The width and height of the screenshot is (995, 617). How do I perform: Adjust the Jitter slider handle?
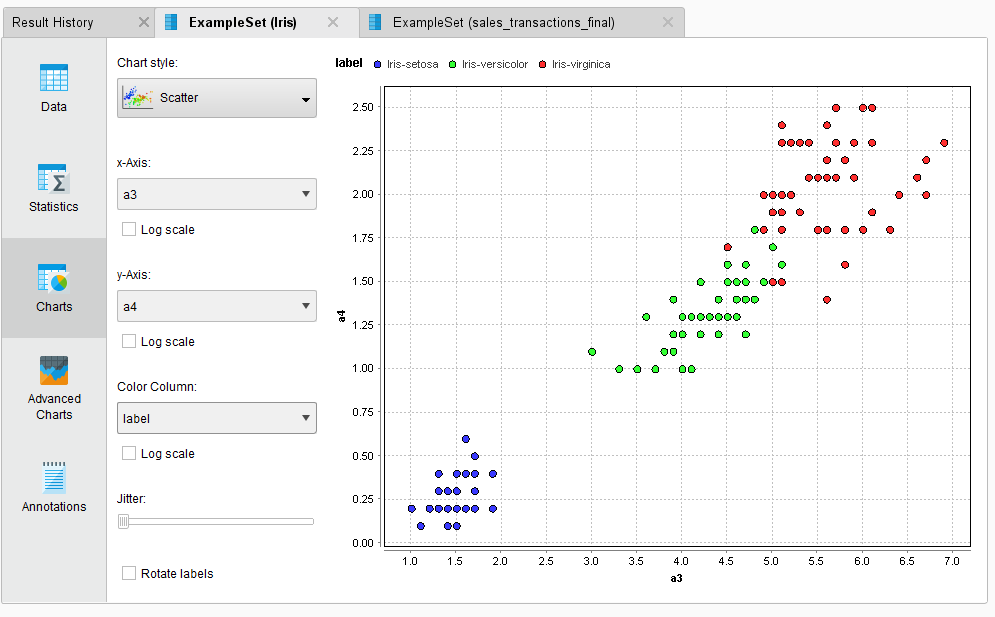coord(122,521)
